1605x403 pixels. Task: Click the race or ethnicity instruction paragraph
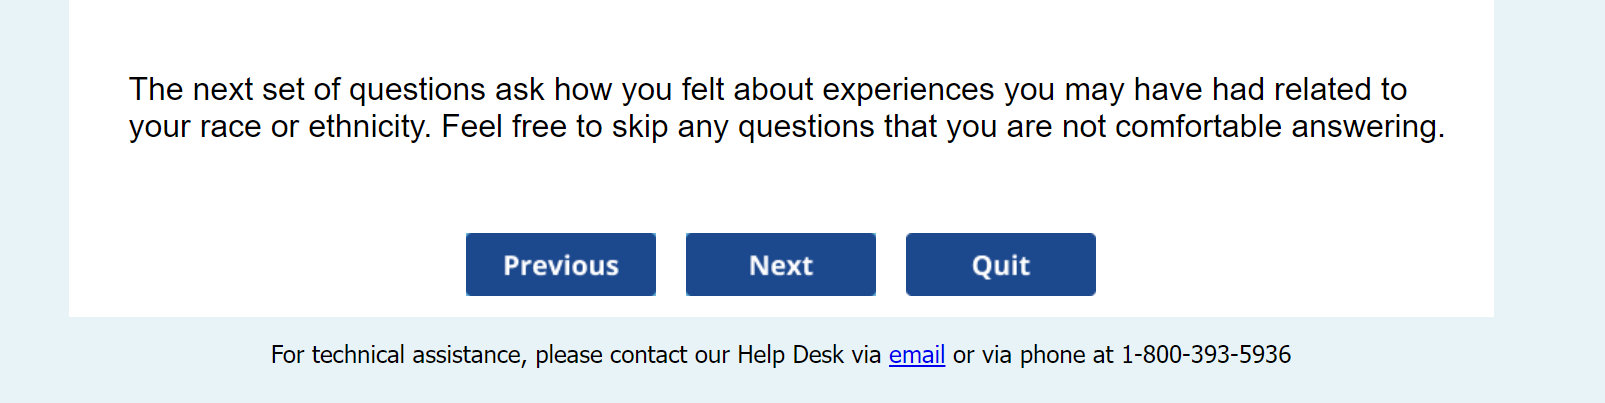pos(786,108)
